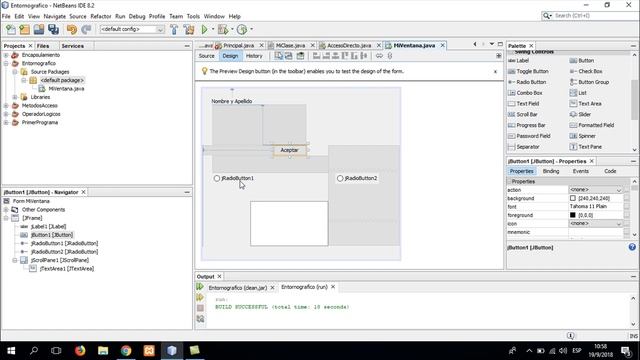
Task: Pick Toggle Button from the Palette
Action: pos(528,71)
